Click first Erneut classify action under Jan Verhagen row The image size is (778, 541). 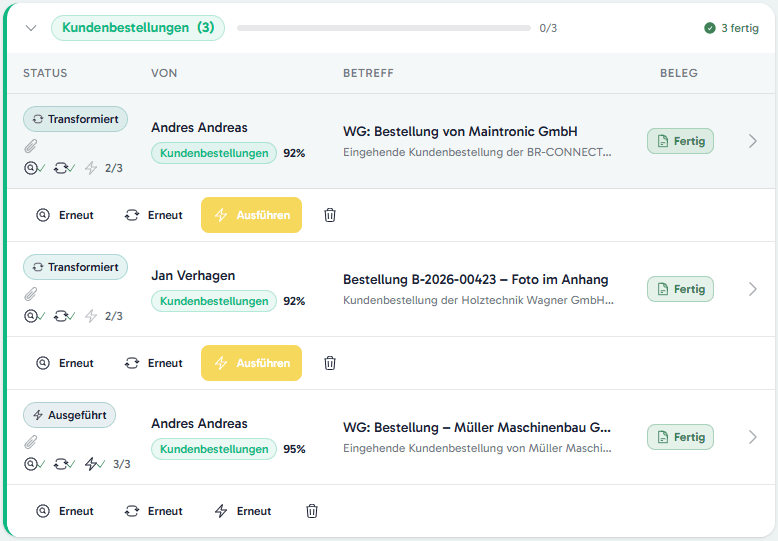pos(65,363)
